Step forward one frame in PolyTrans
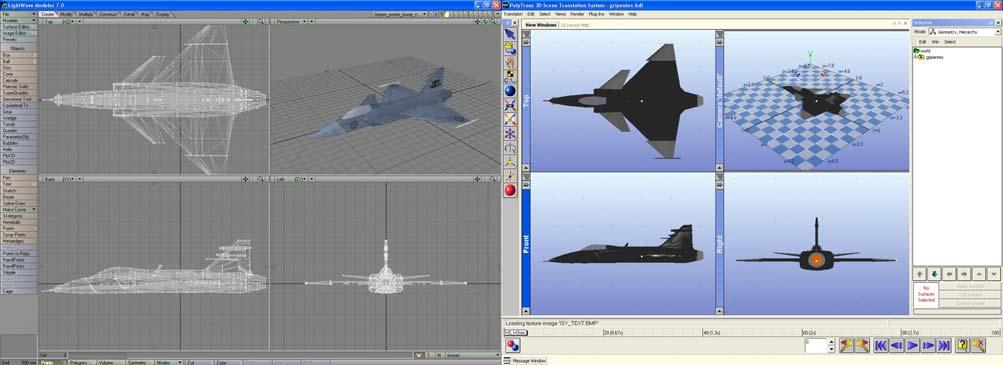This screenshot has width=1003, height=365. [928, 345]
